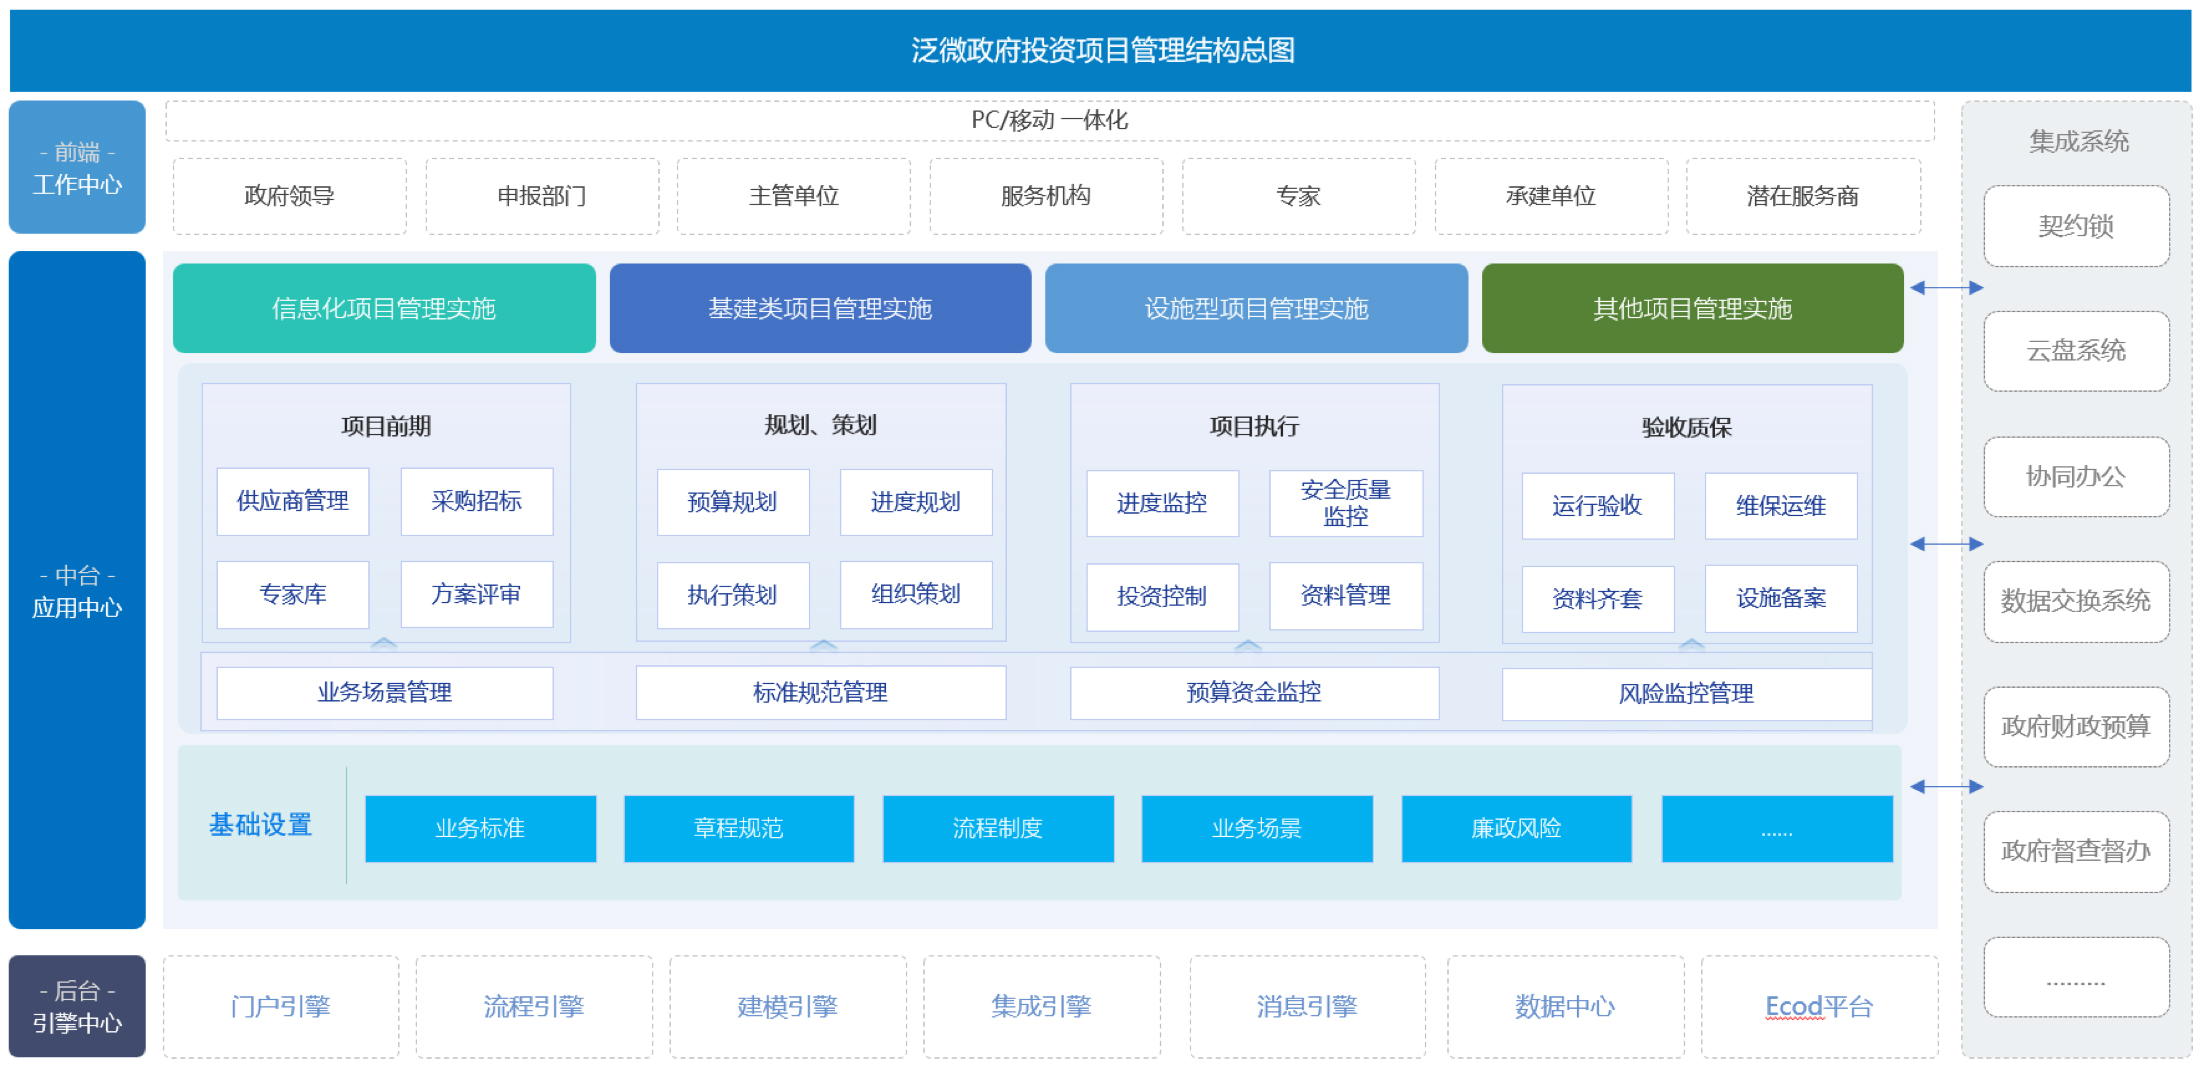Click the 数据交换系统 box
The height and width of the screenshot is (1070, 2200).
click(x=2076, y=601)
